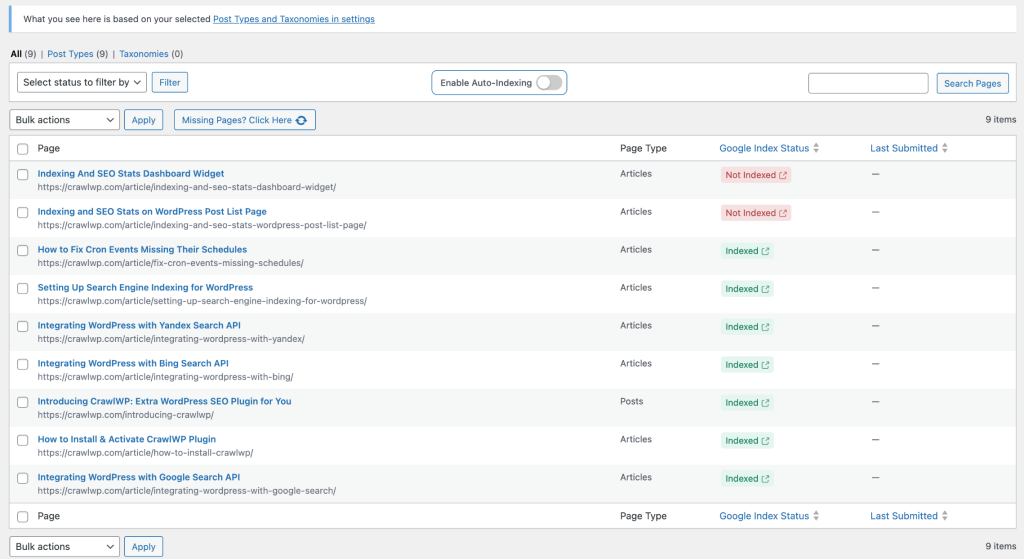This screenshot has width=1024, height=559.
Task: Check box for Indexing And SEO Stats Dashboard Widget
Action: click(x=23, y=174)
